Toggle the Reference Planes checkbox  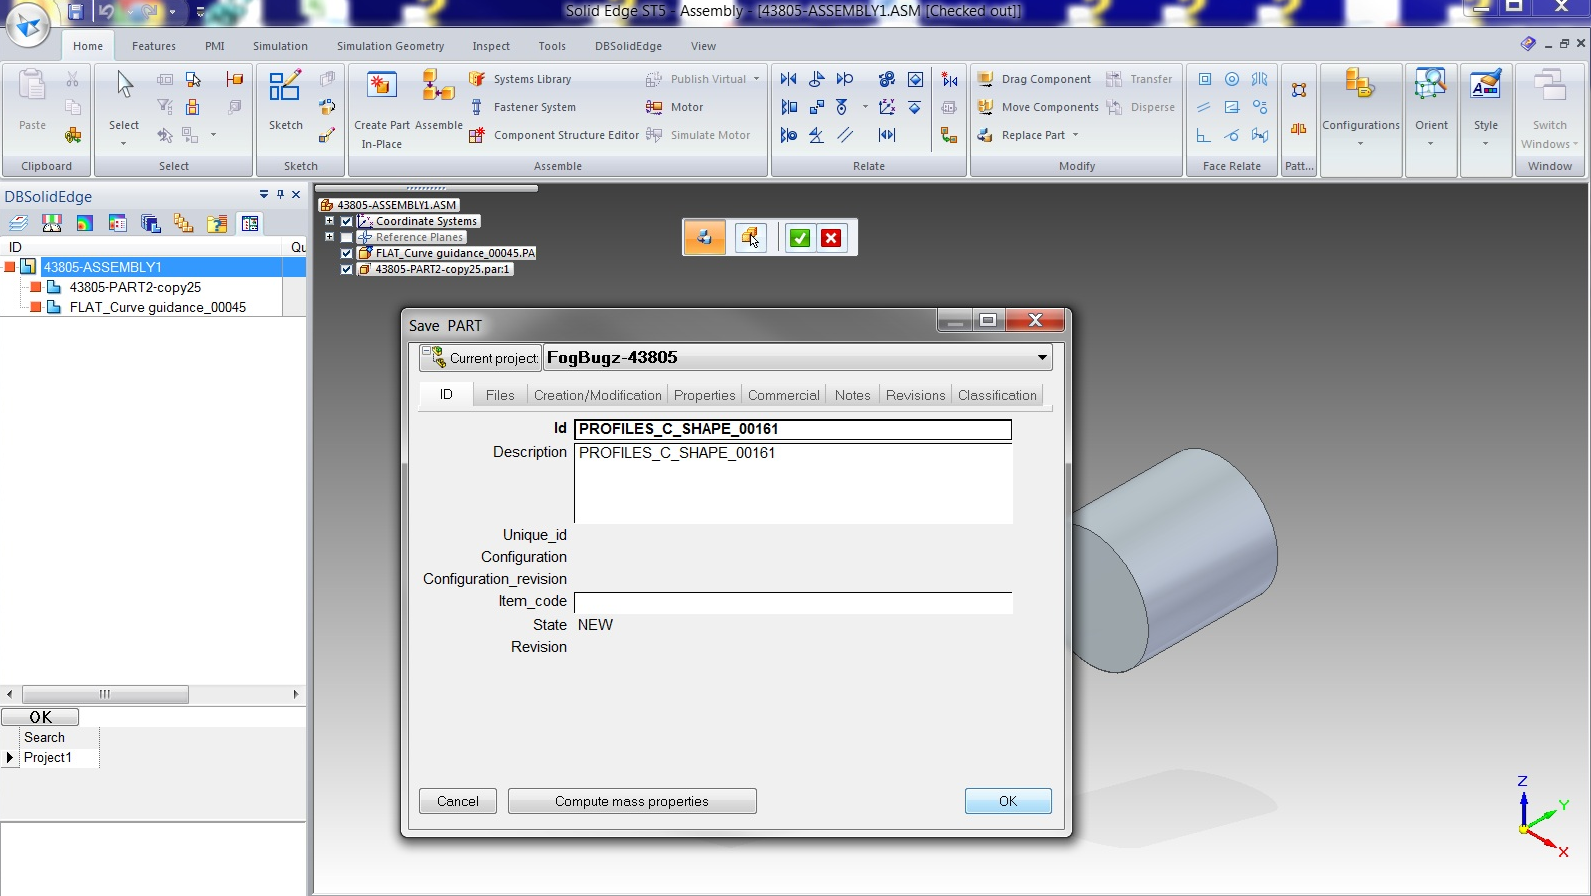[x=347, y=237]
